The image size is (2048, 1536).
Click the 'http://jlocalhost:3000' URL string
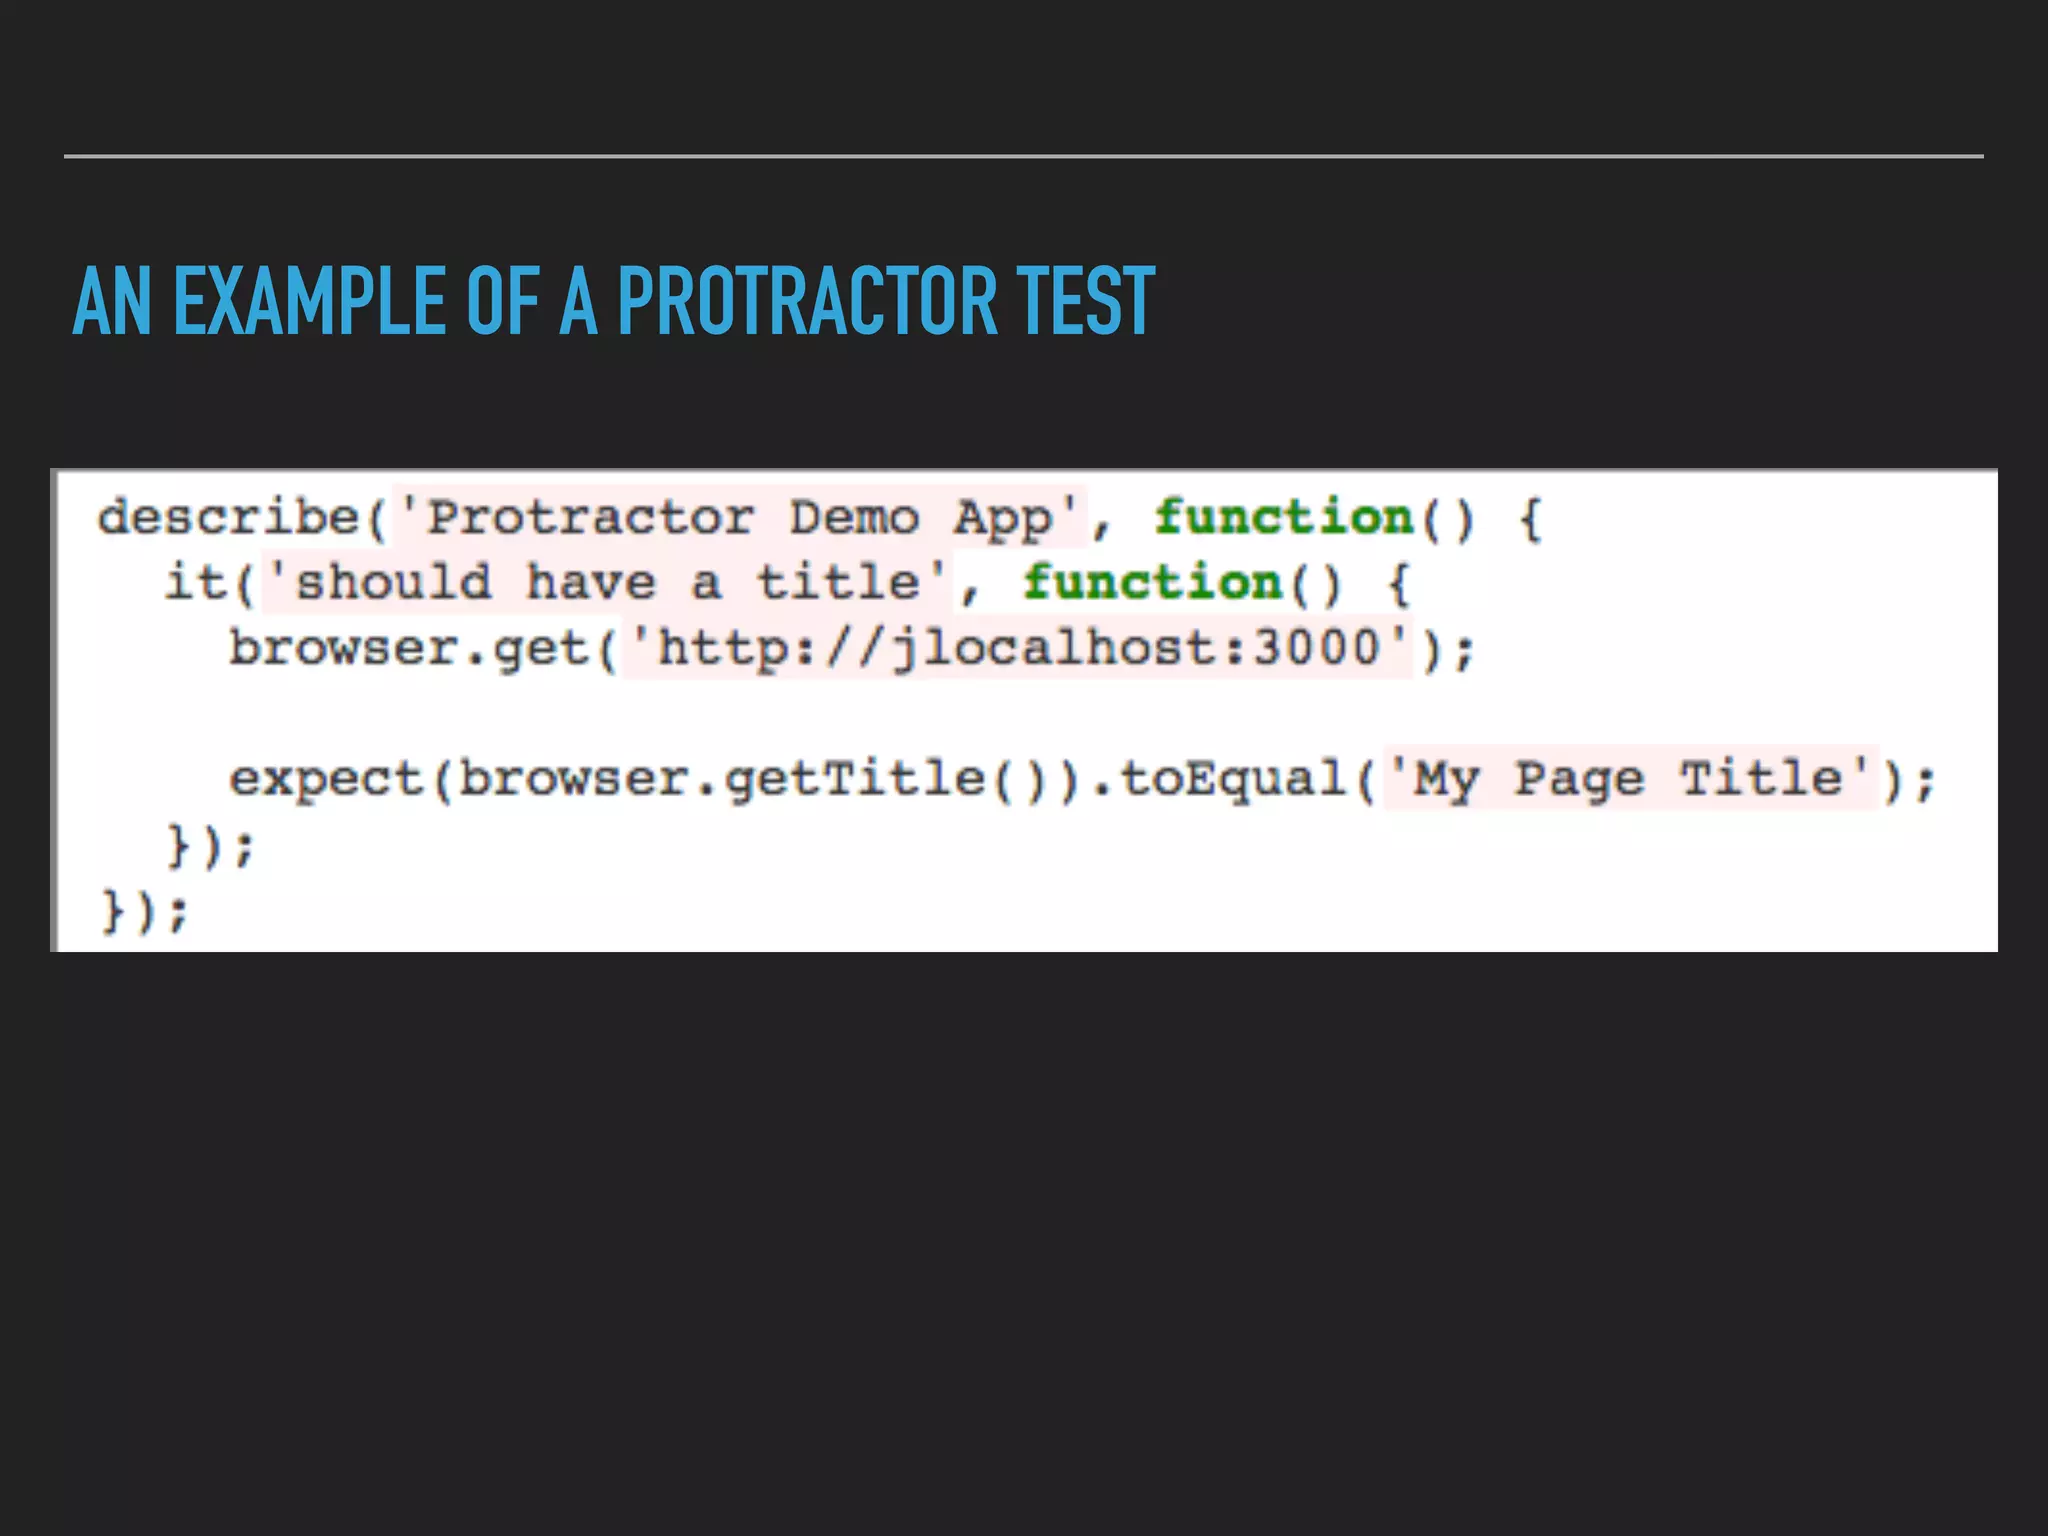1018,648
